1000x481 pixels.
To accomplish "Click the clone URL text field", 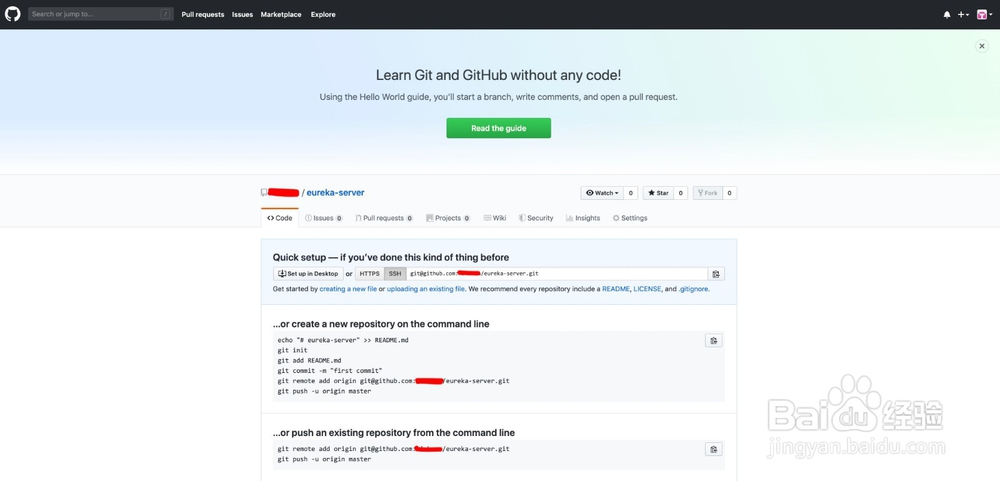I will [557, 274].
